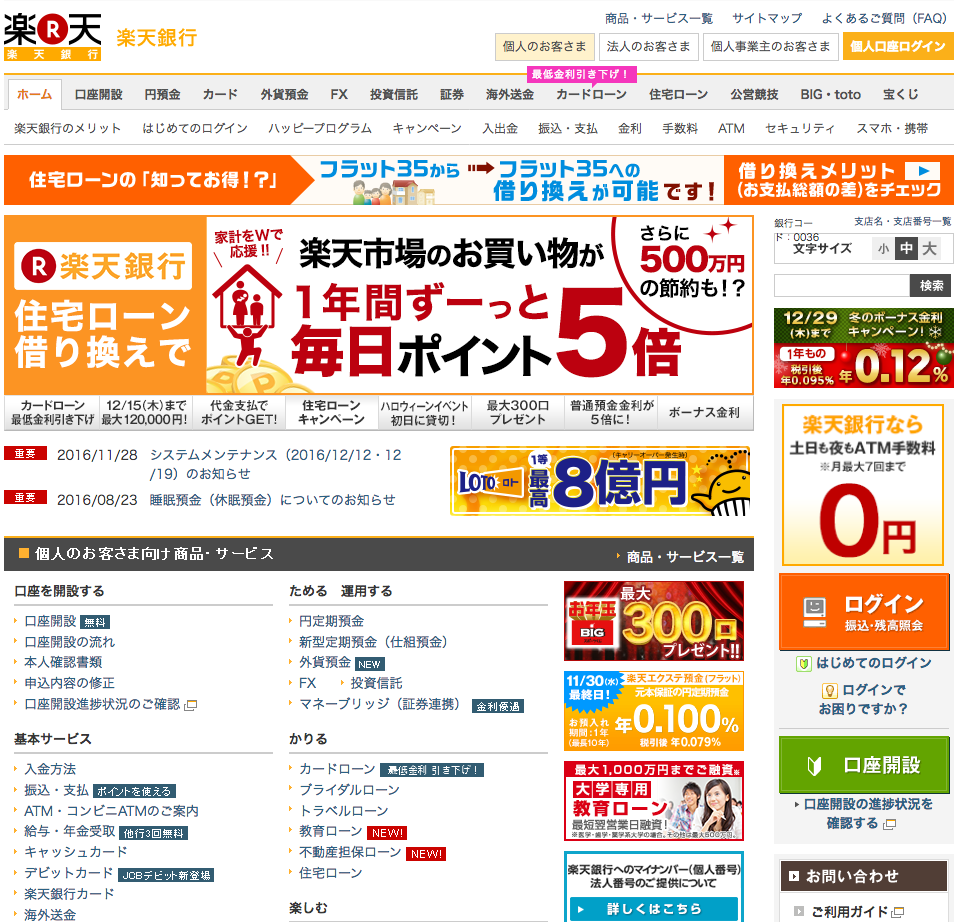Click the NEW badge next to 外貨預金
This screenshot has width=955, height=922.
coord(369,664)
